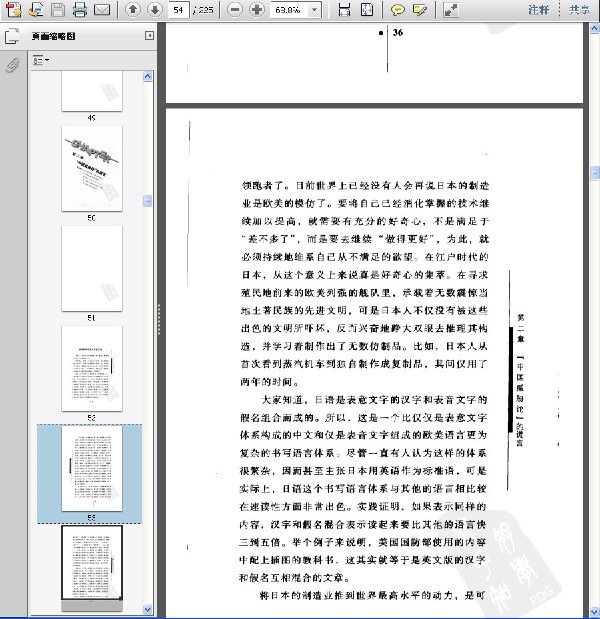Select page 50 CHAPTER thumbnail
The height and width of the screenshot is (619, 600).
[92, 169]
